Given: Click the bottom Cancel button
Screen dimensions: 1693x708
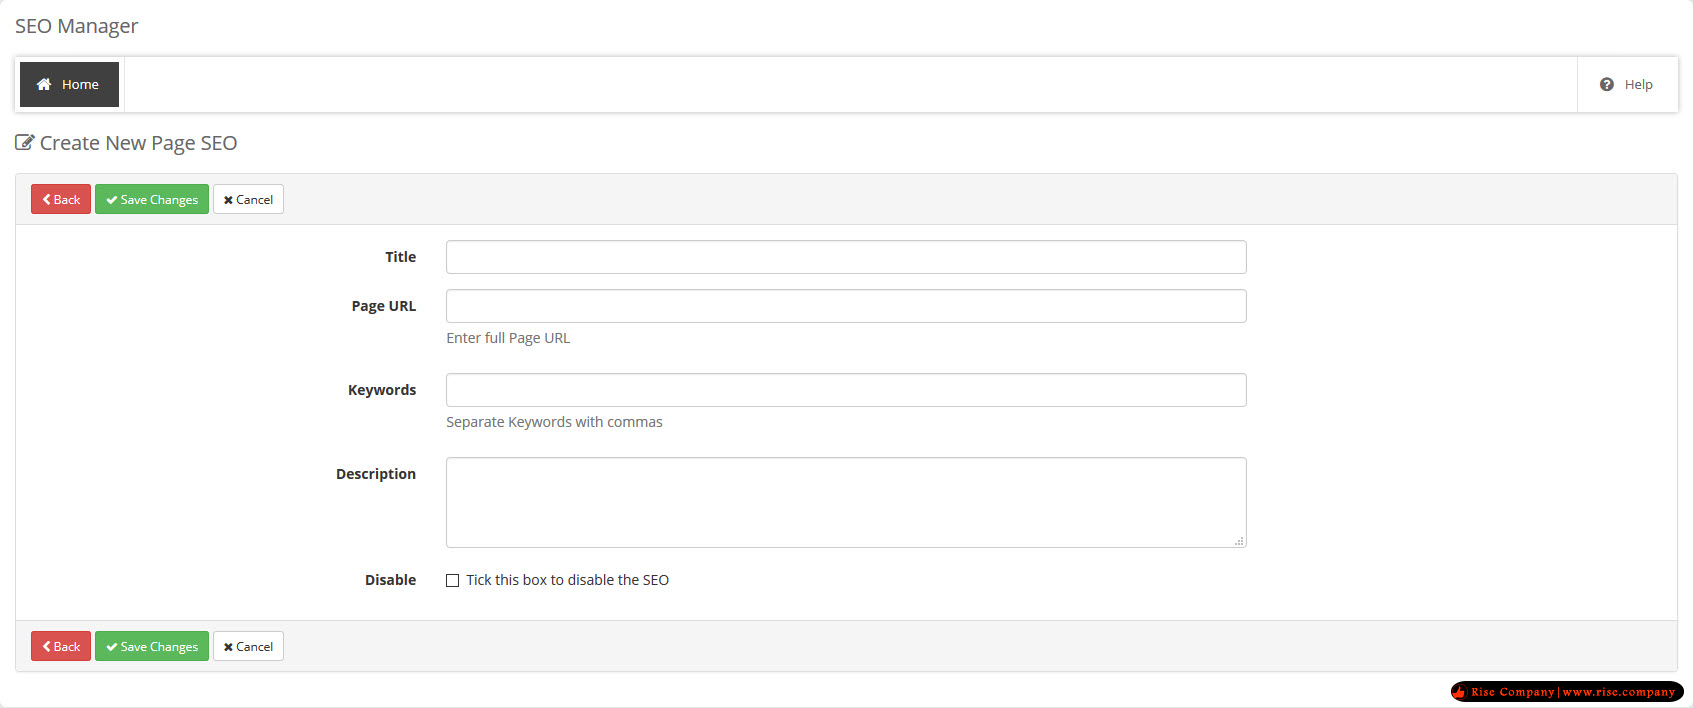Looking at the screenshot, I should (x=248, y=646).
